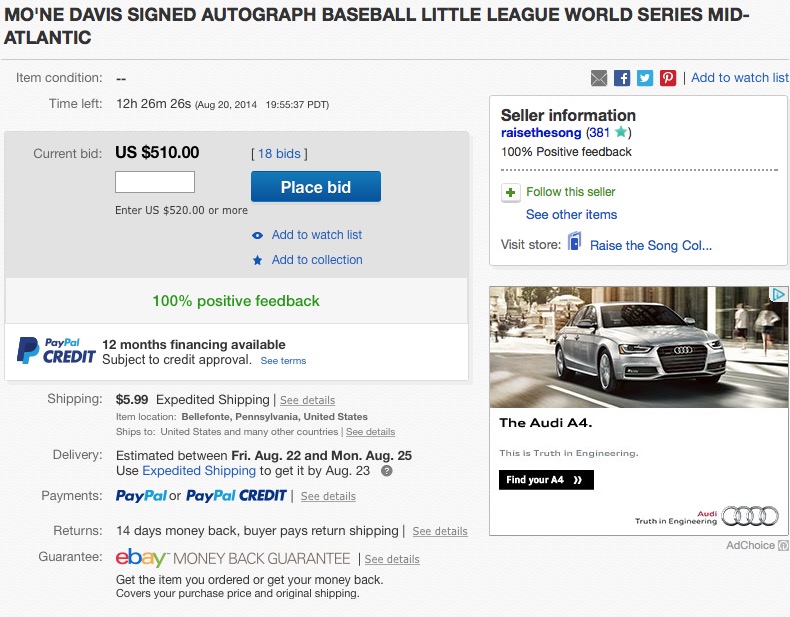Open the 18 bids history link
790x617 pixels.
tap(279, 154)
